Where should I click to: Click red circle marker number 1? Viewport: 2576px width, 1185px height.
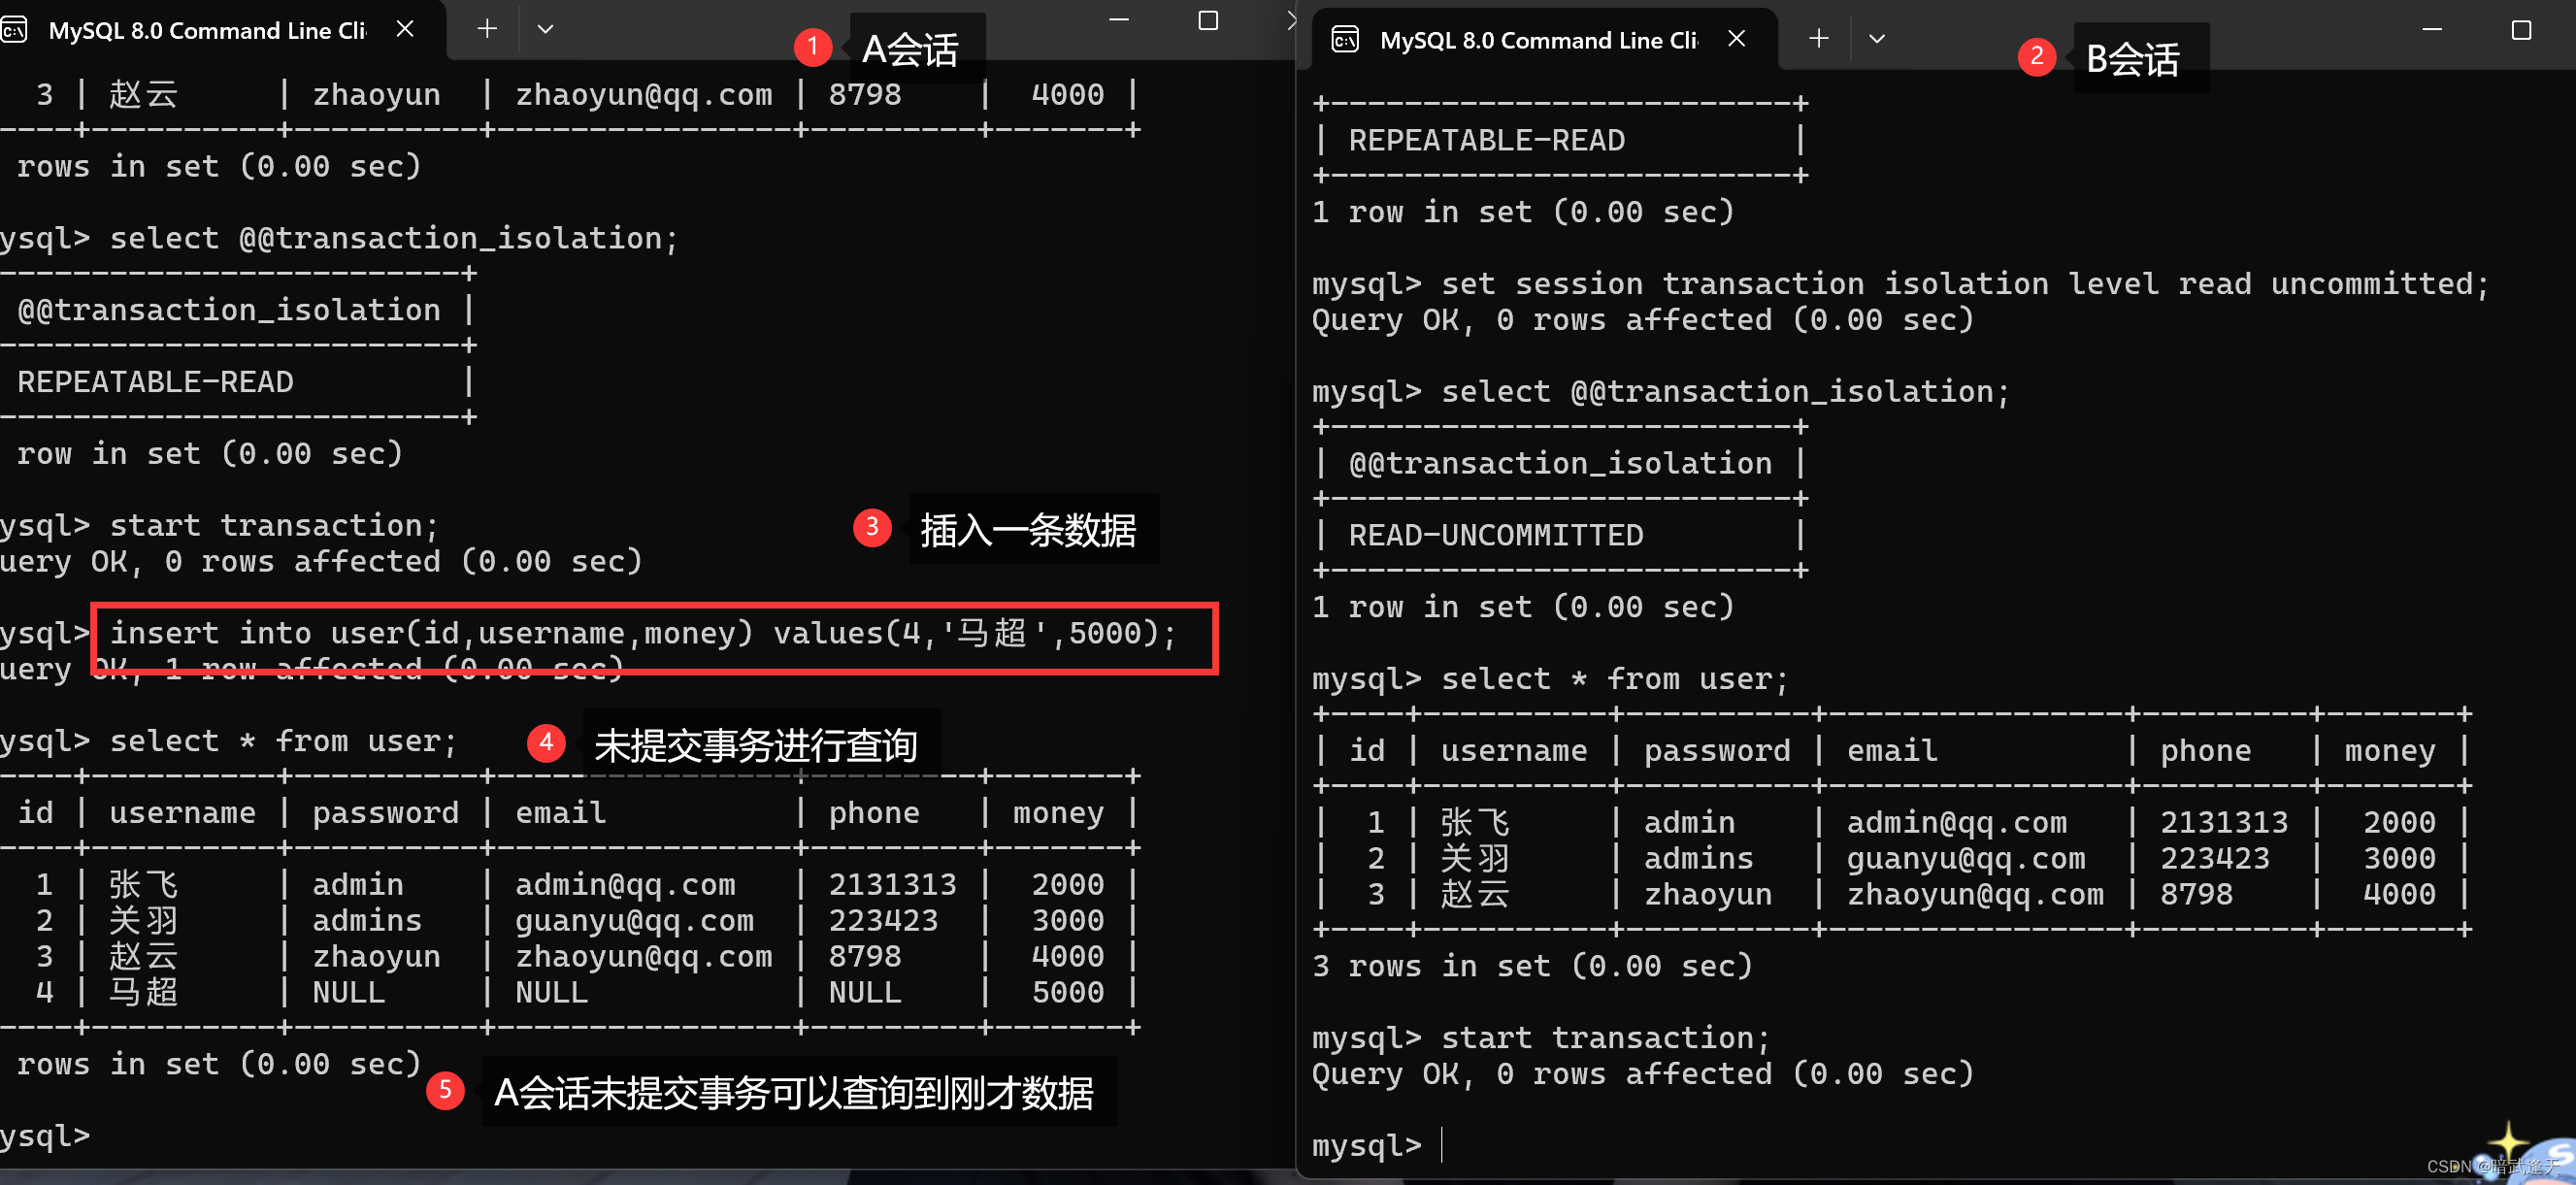812,46
